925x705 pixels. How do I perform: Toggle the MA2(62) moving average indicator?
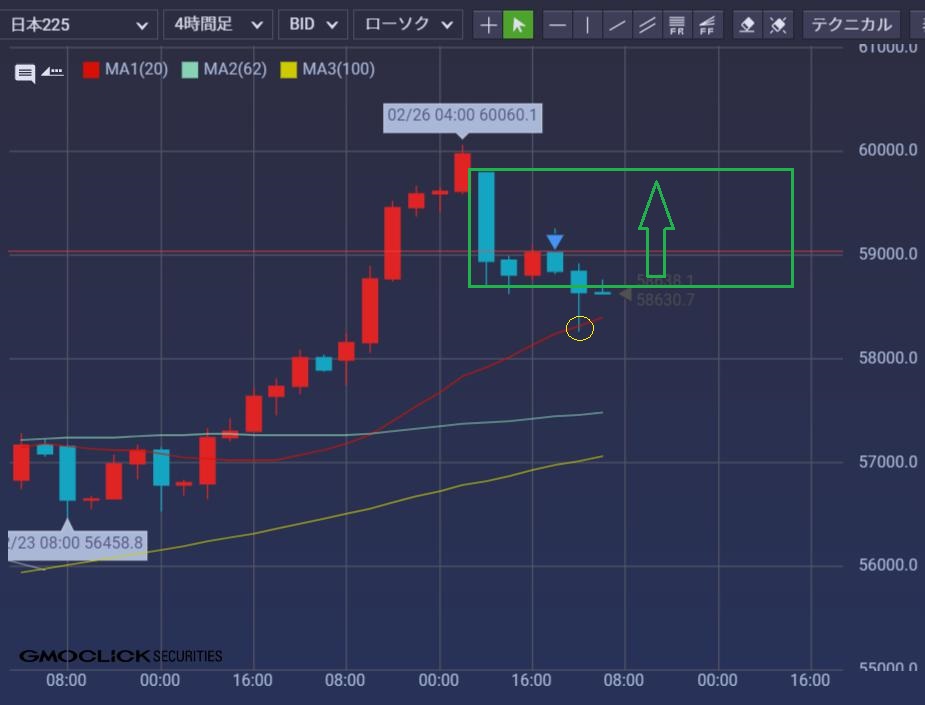tap(224, 69)
